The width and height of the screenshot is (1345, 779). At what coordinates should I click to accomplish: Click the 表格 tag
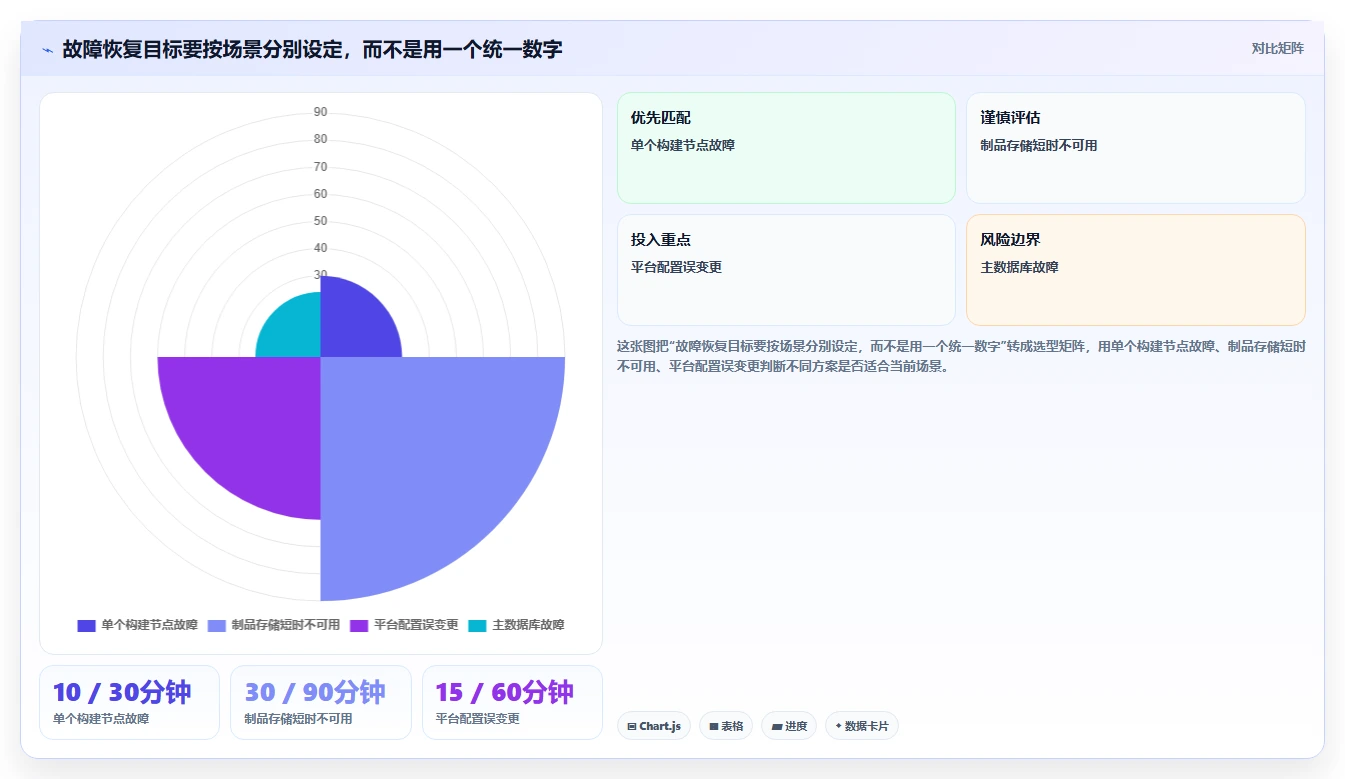[x=726, y=726]
